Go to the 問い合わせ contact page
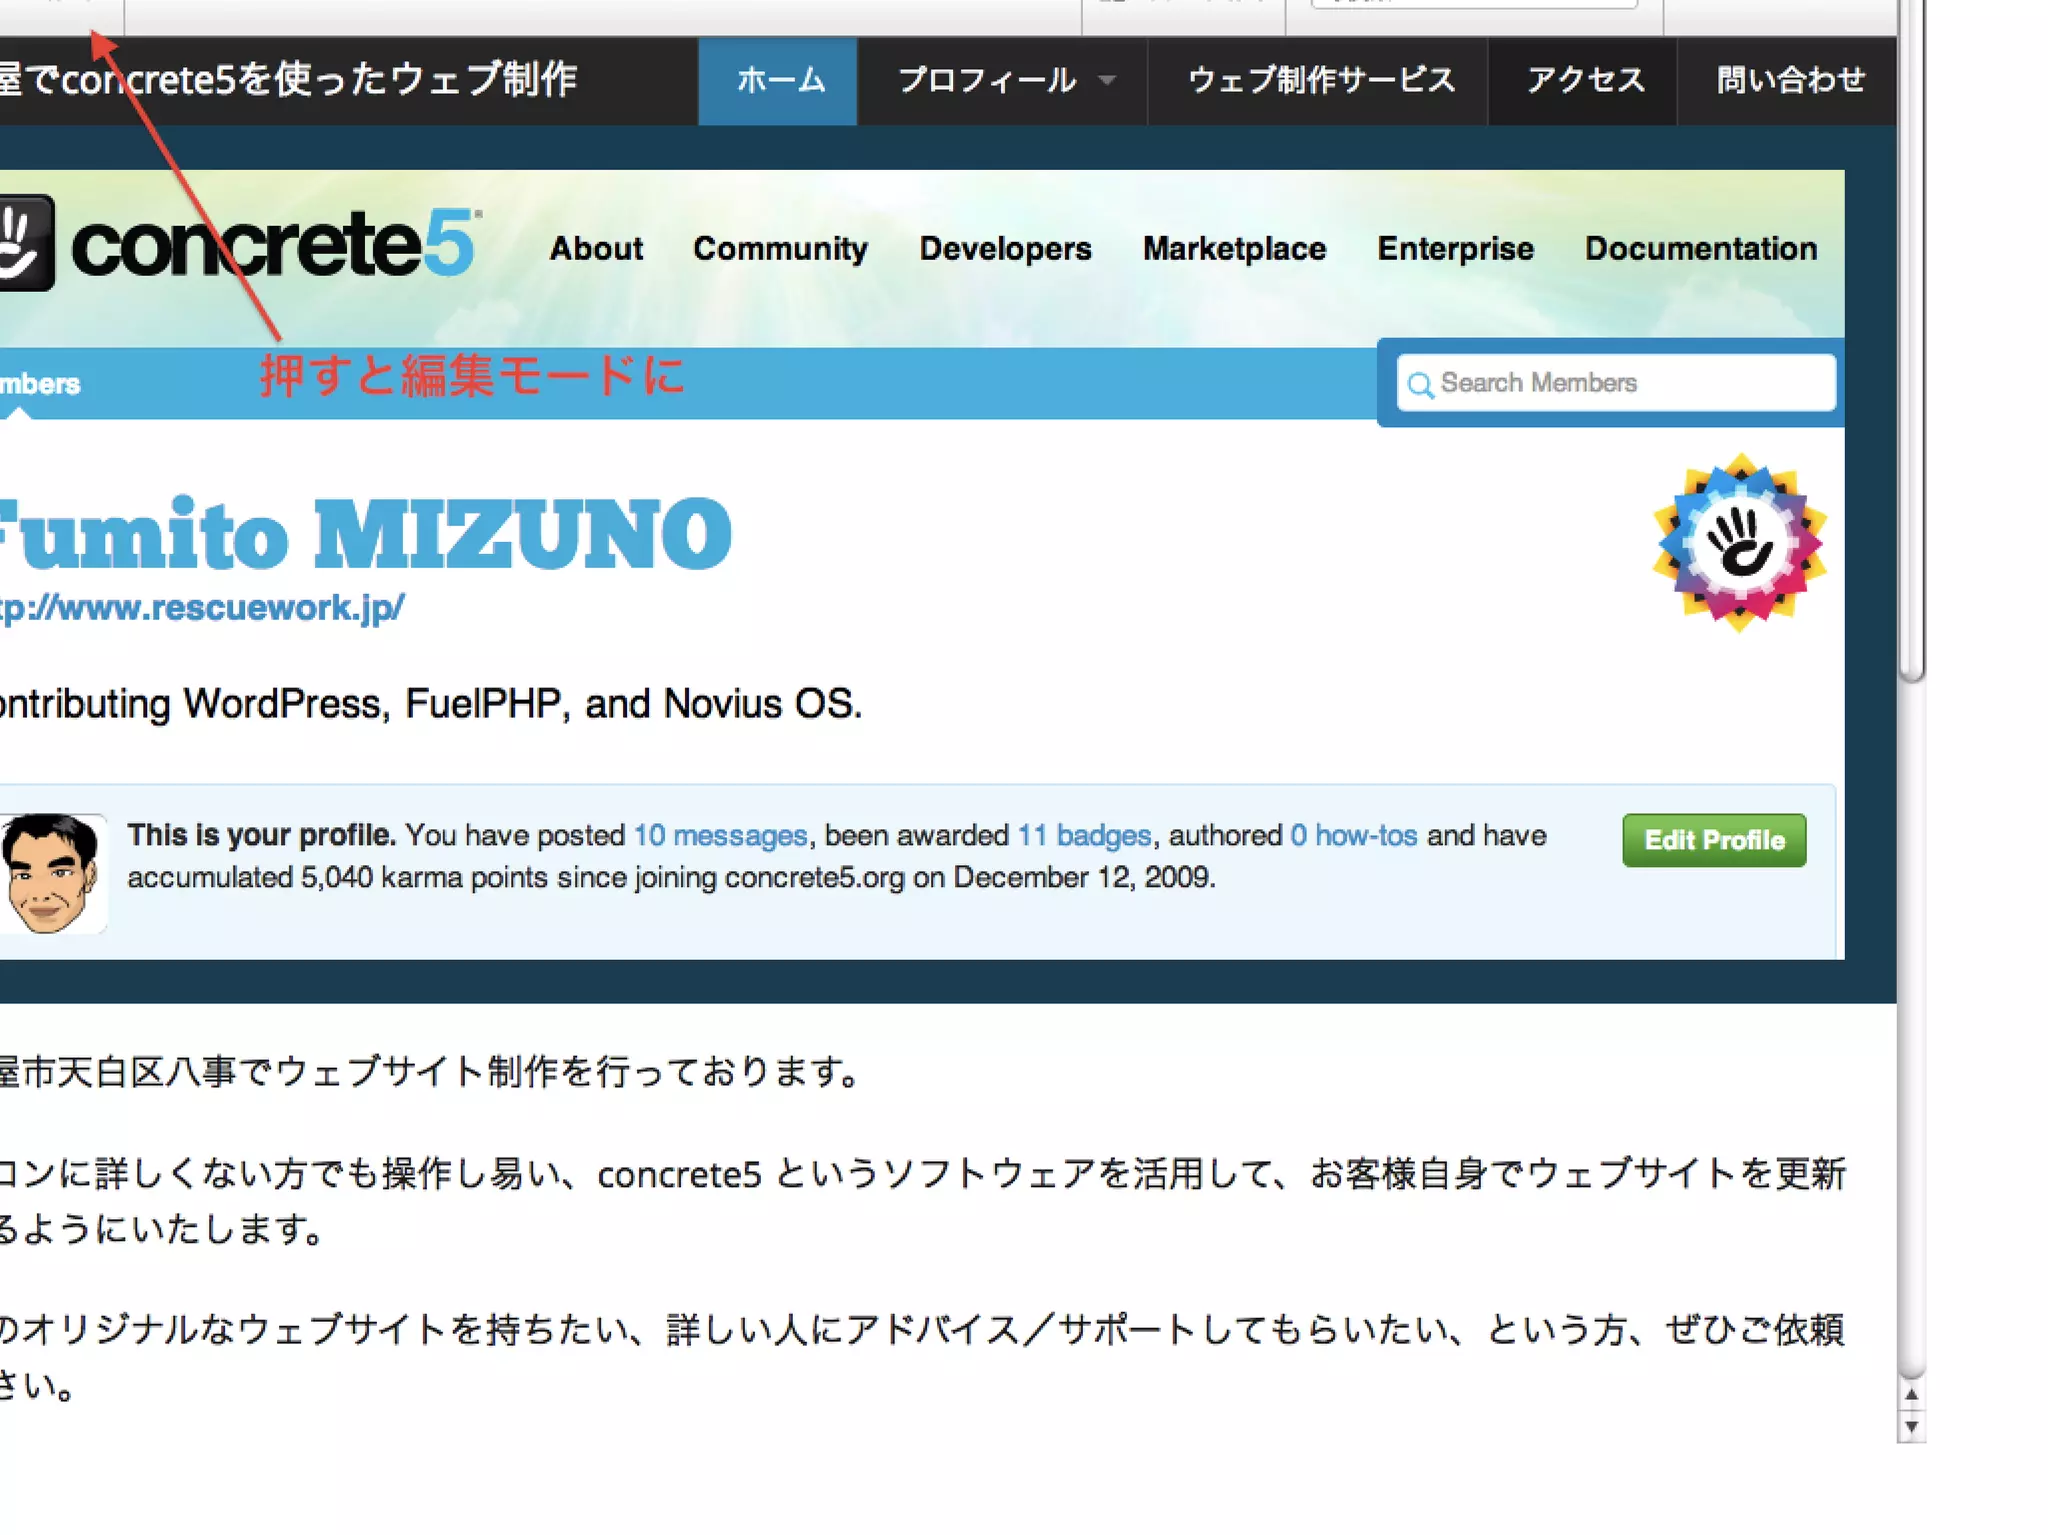This screenshot has height=1535, width=2048. (x=1790, y=80)
